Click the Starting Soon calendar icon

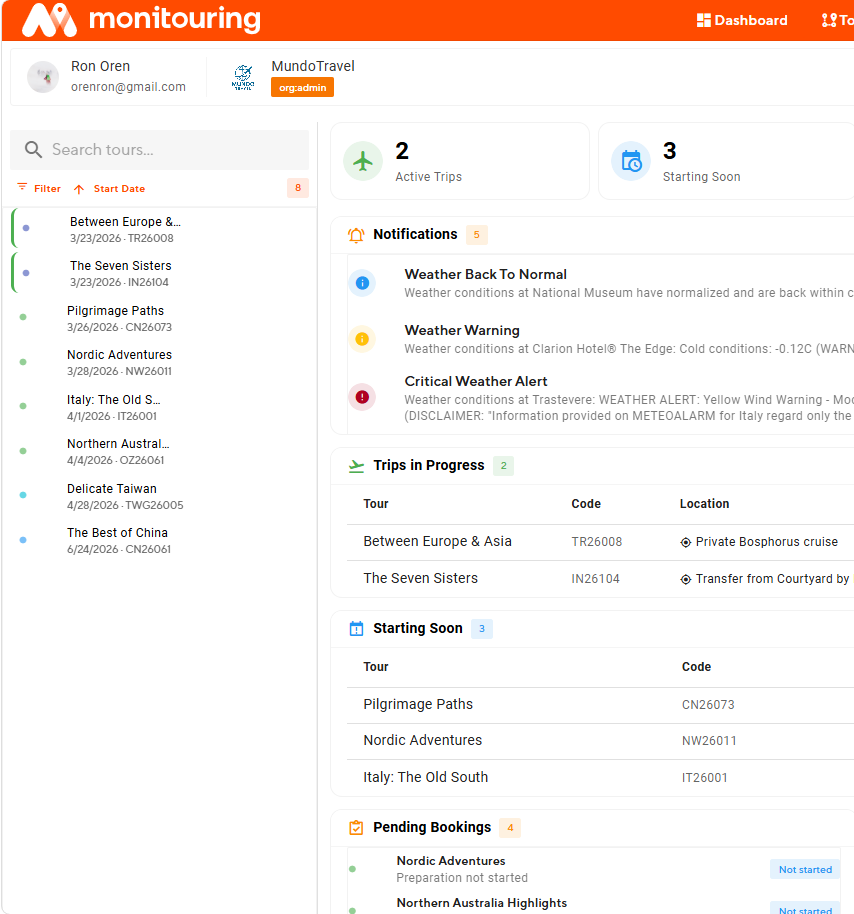[x=631, y=161]
